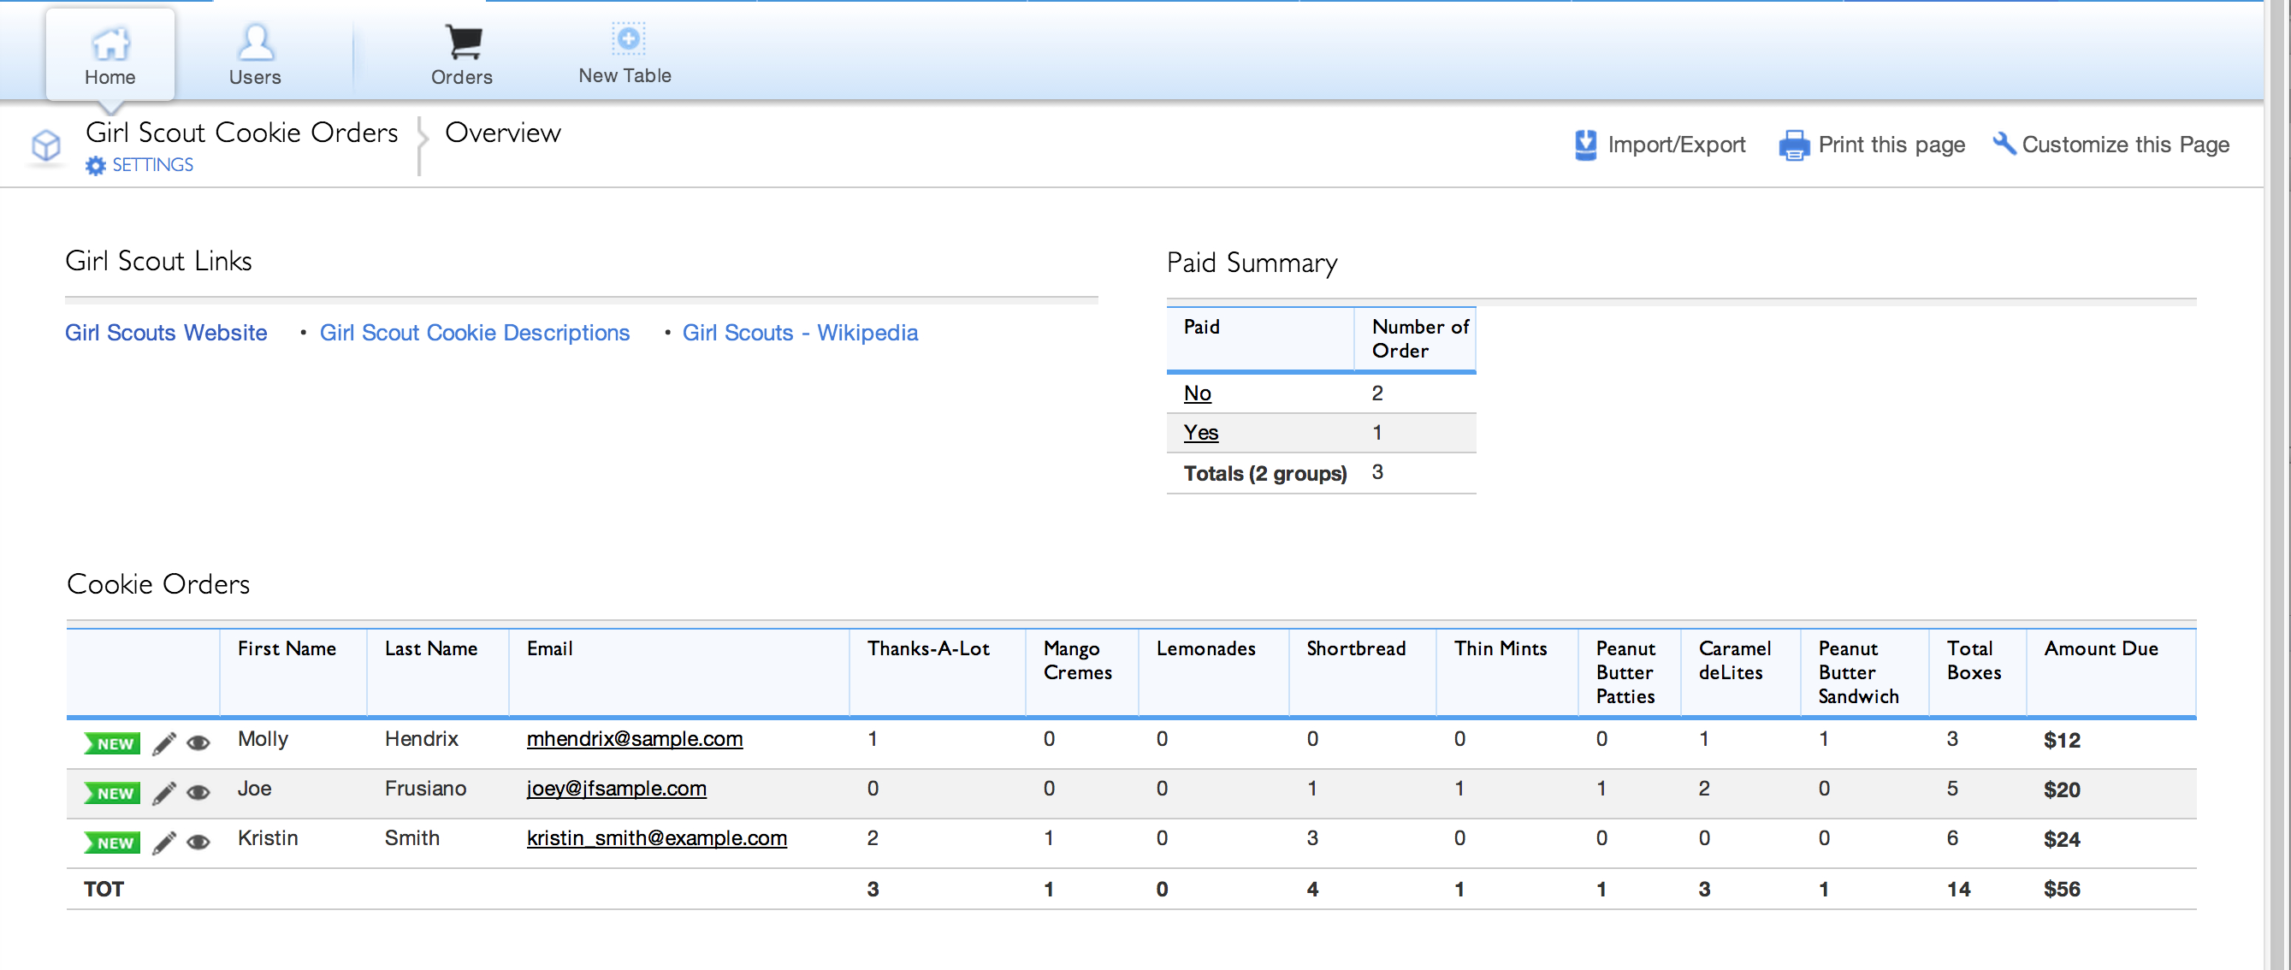Click the cube app icon beside the title
Viewport: 2291px width, 970px height.
tap(46, 146)
